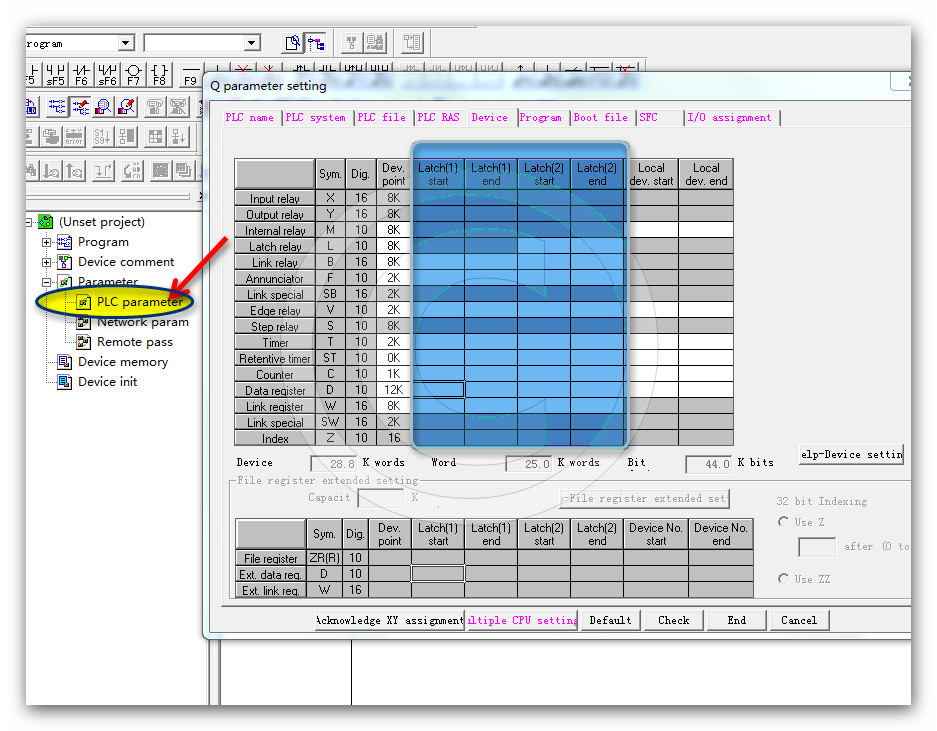This screenshot has height=731, width=937.
Task: Click the Check button
Action: point(673,620)
